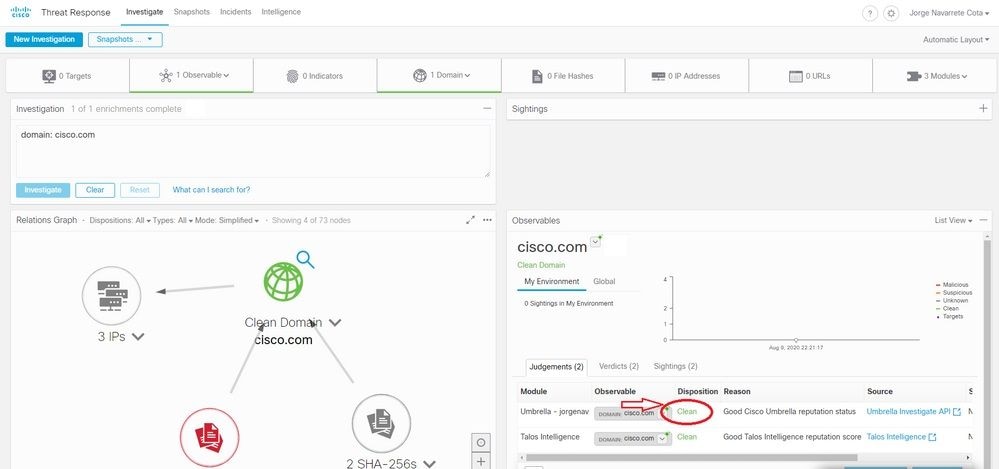Viewport: 999px width, 469px height.
Task: Open the Relations Graph more options menu
Action: point(487,220)
